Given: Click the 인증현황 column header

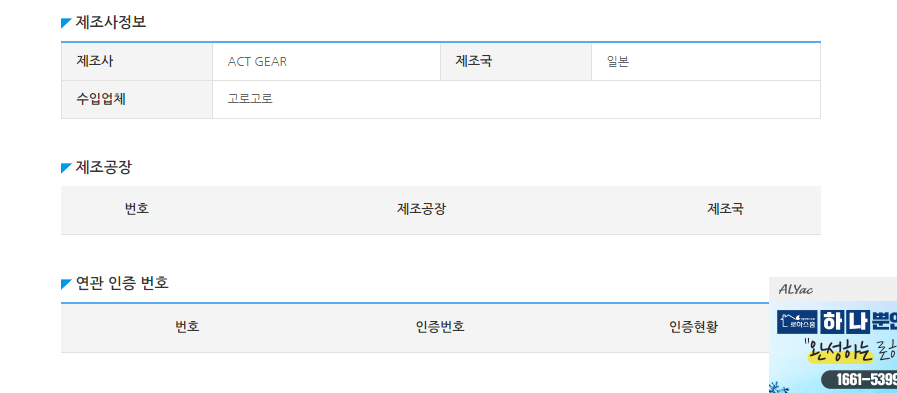Looking at the screenshot, I should pyautogui.click(x=693, y=327).
